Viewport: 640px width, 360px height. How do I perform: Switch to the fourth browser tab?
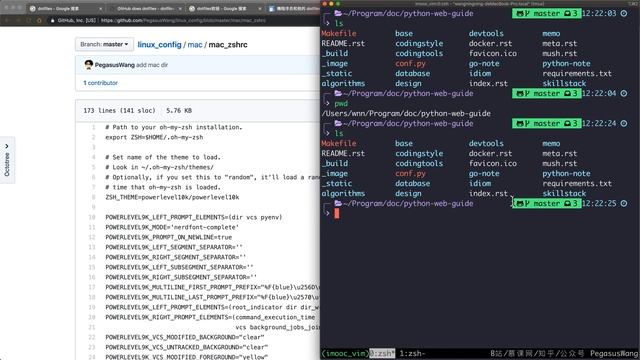tap(293, 8)
